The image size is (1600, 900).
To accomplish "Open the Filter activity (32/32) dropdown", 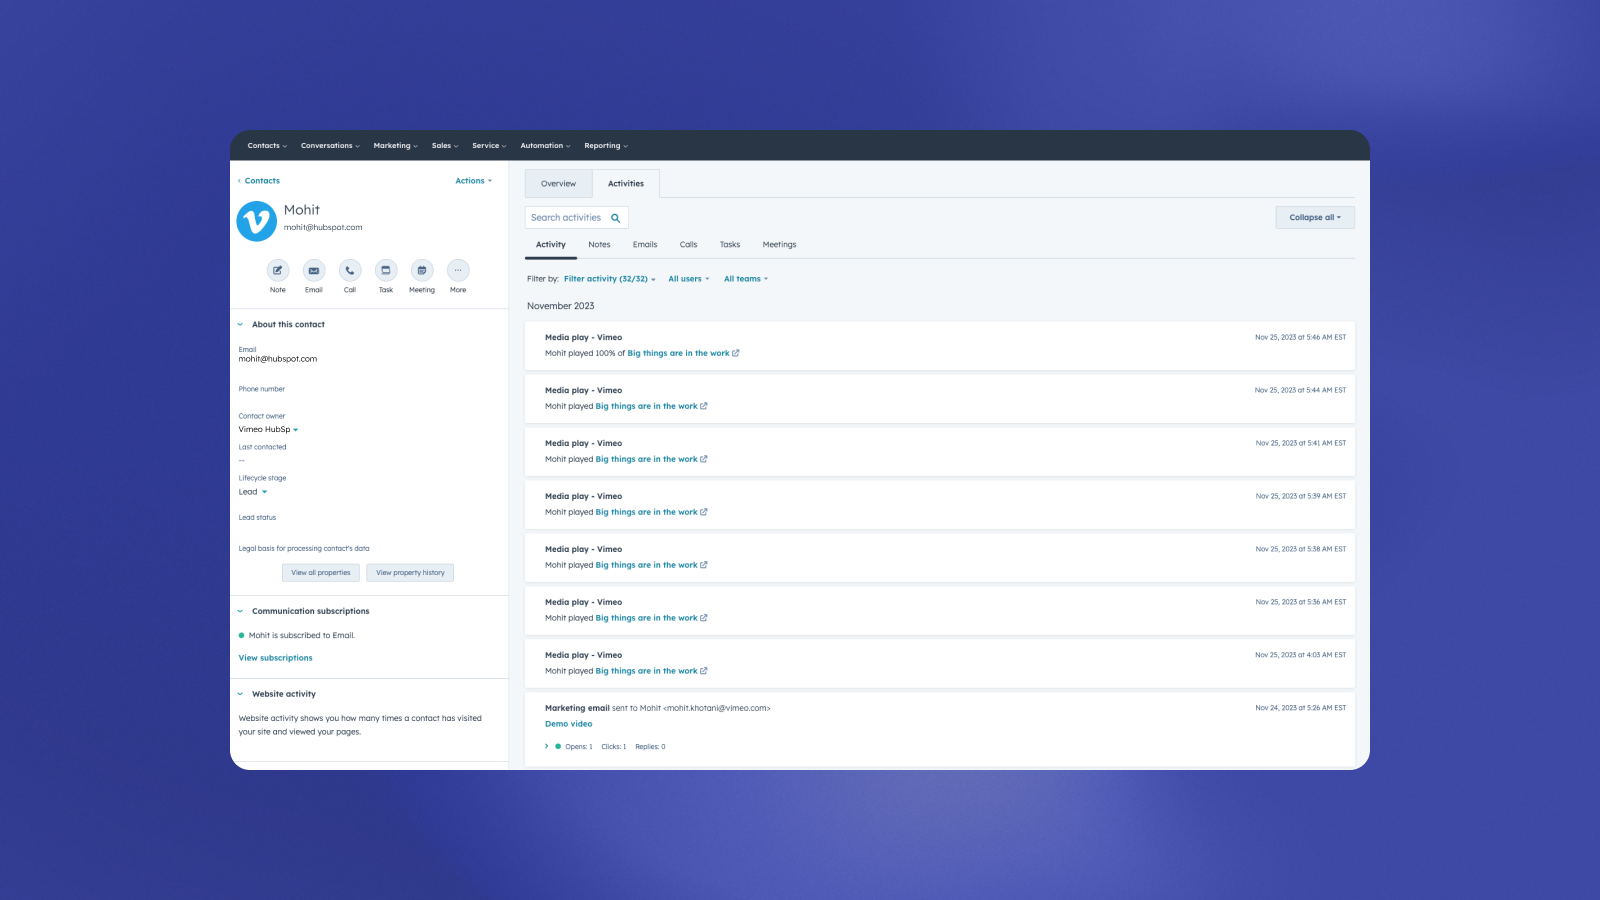I will [609, 279].
